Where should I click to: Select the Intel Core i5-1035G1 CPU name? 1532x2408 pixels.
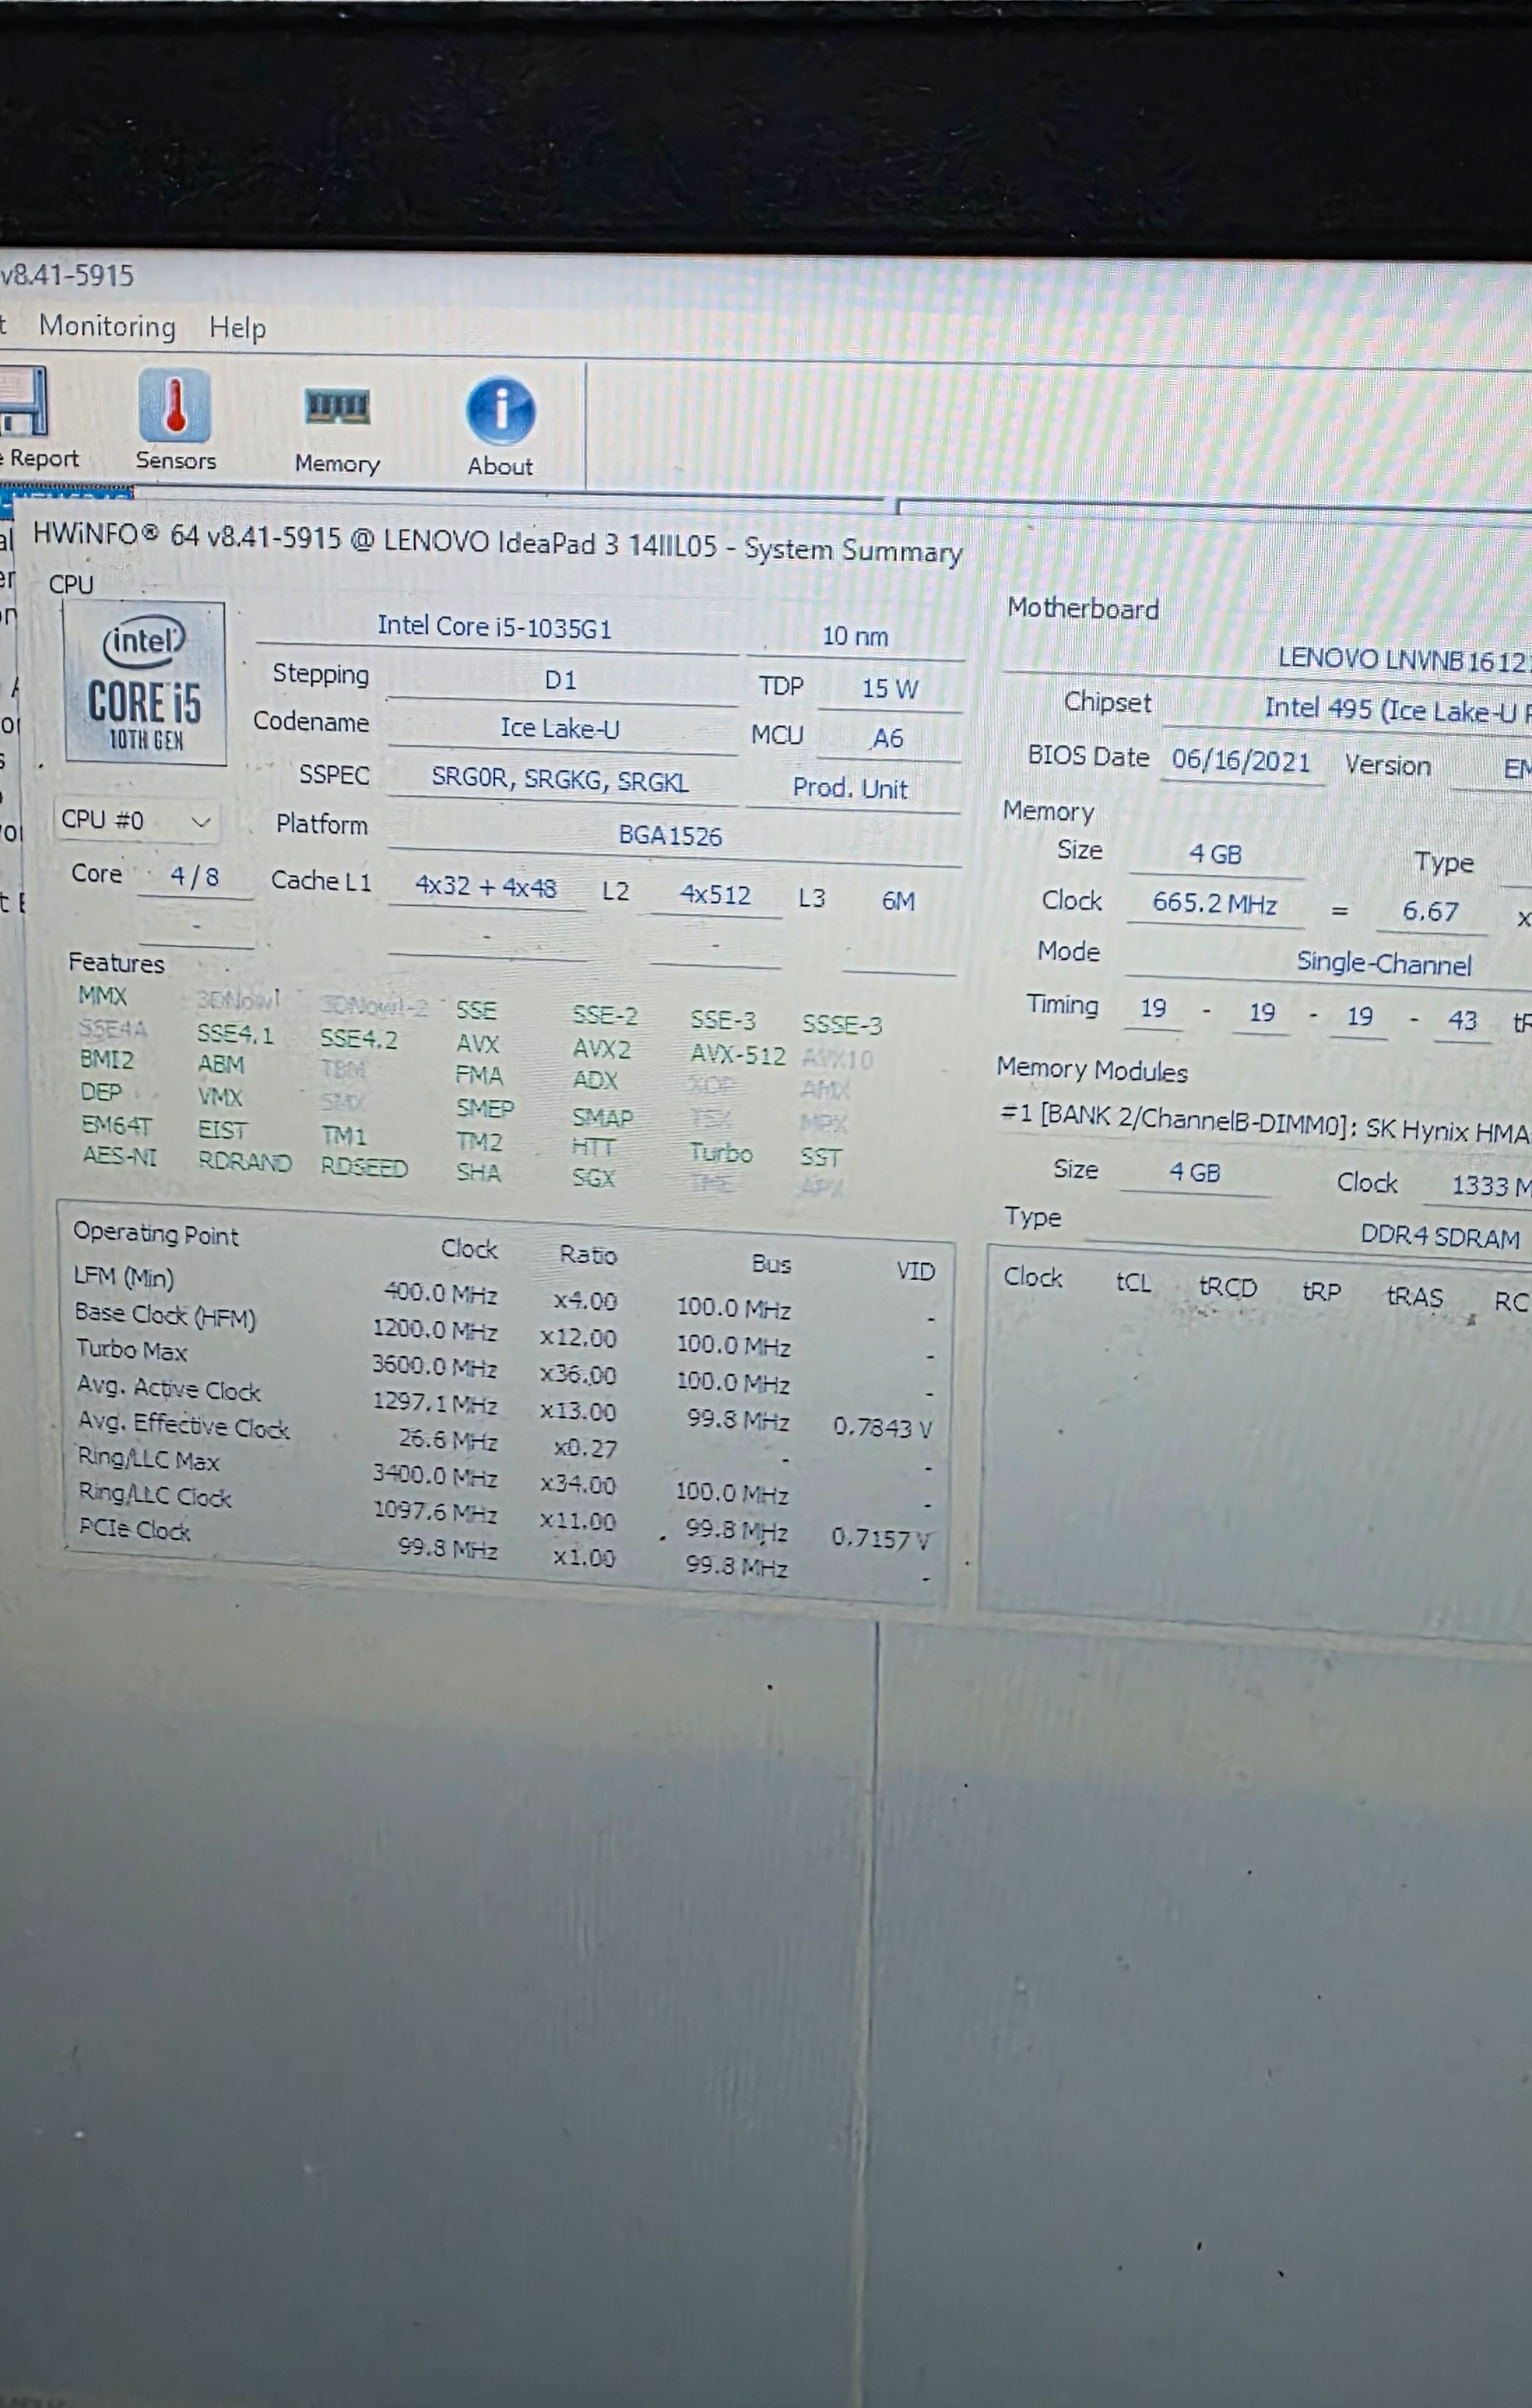[x=494, y=627]
